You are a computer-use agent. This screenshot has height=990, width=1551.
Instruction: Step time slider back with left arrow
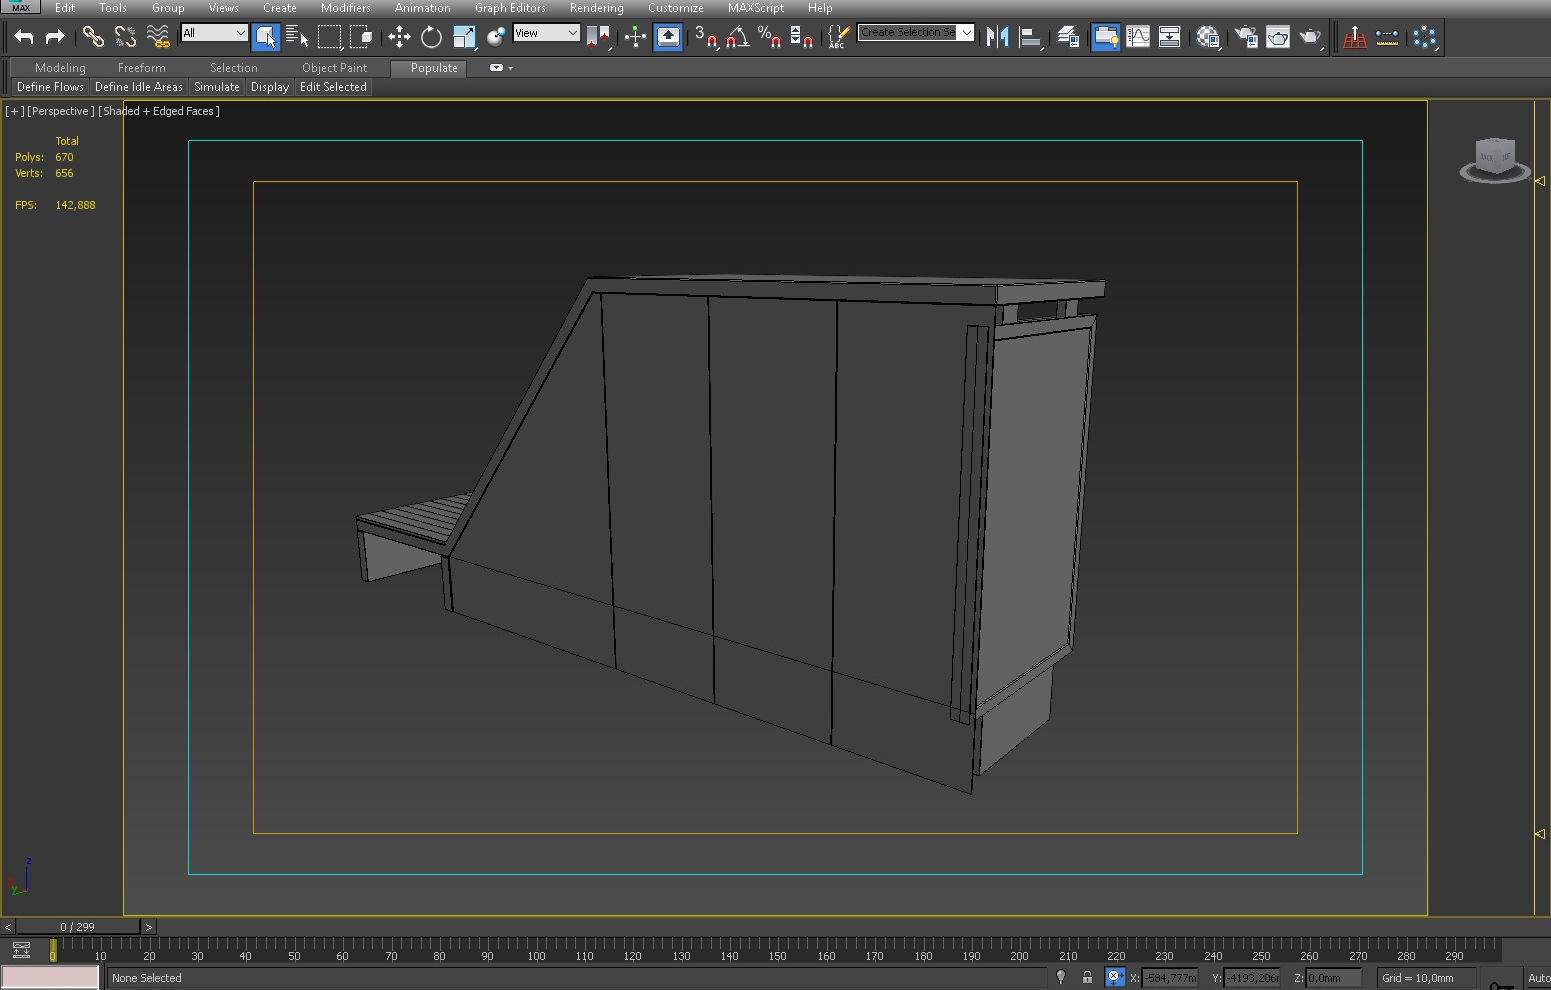[8, 927]
